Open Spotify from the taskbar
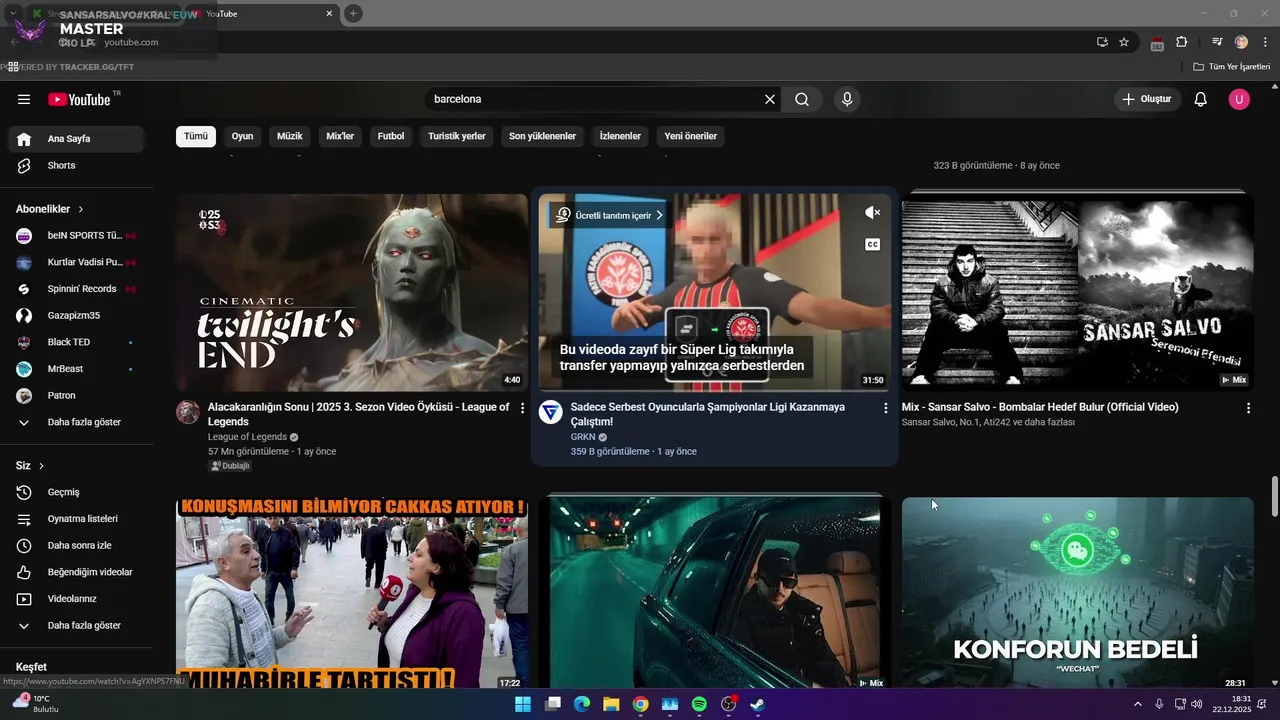1280x720 pixels. coord(699,704)
